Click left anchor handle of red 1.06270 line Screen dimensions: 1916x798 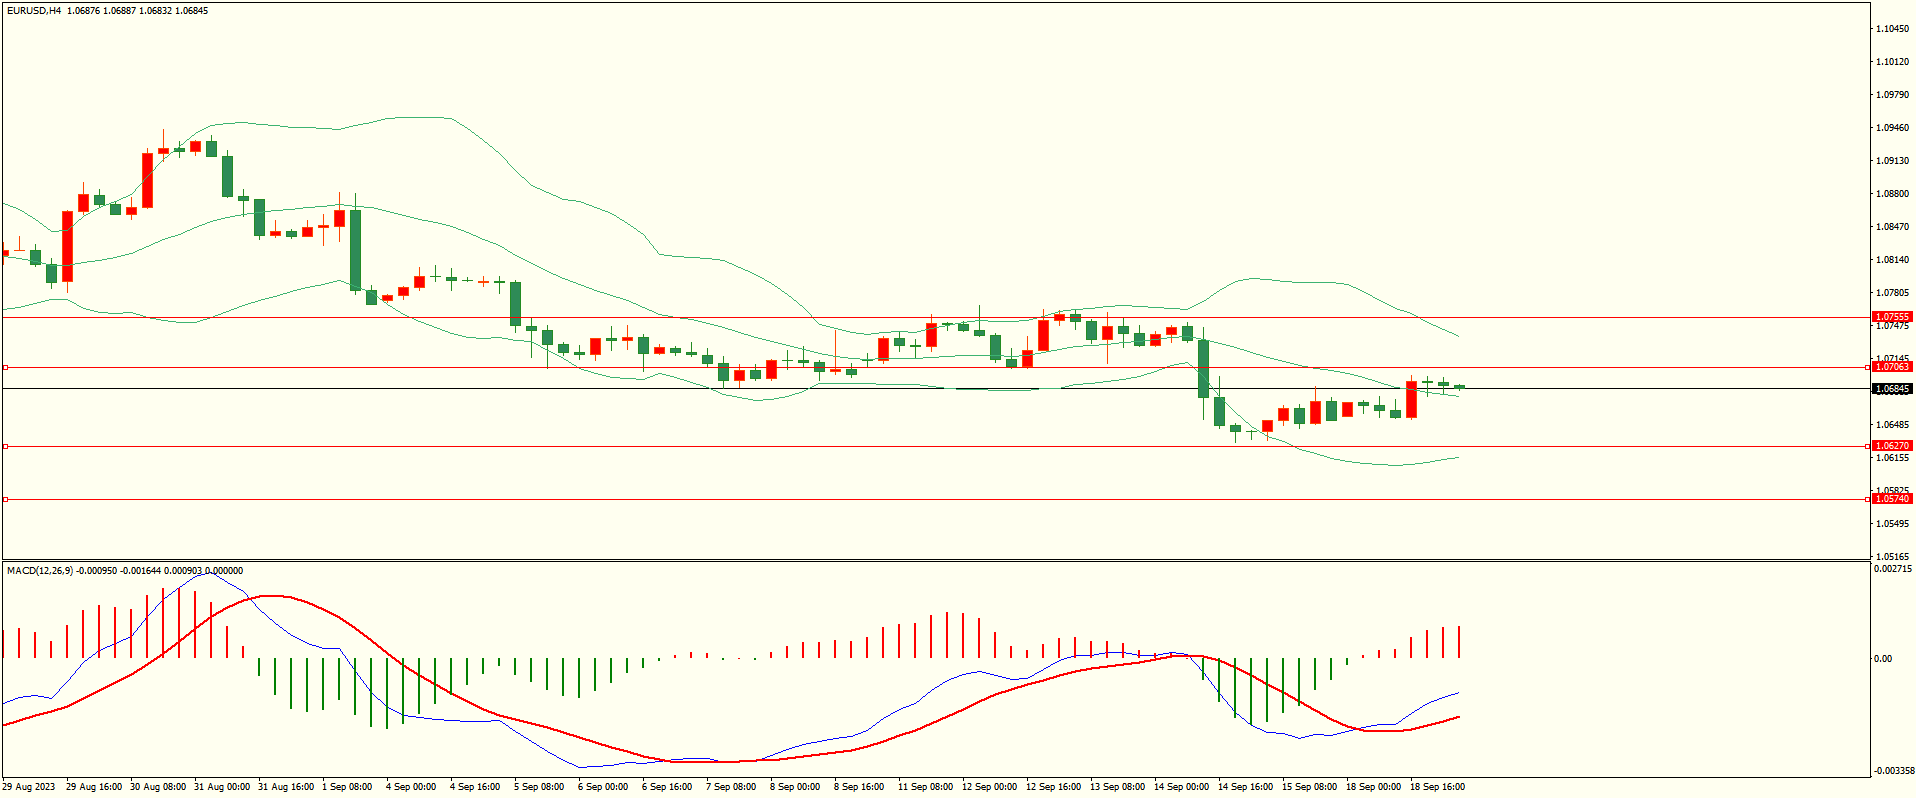tap(5, 447)
